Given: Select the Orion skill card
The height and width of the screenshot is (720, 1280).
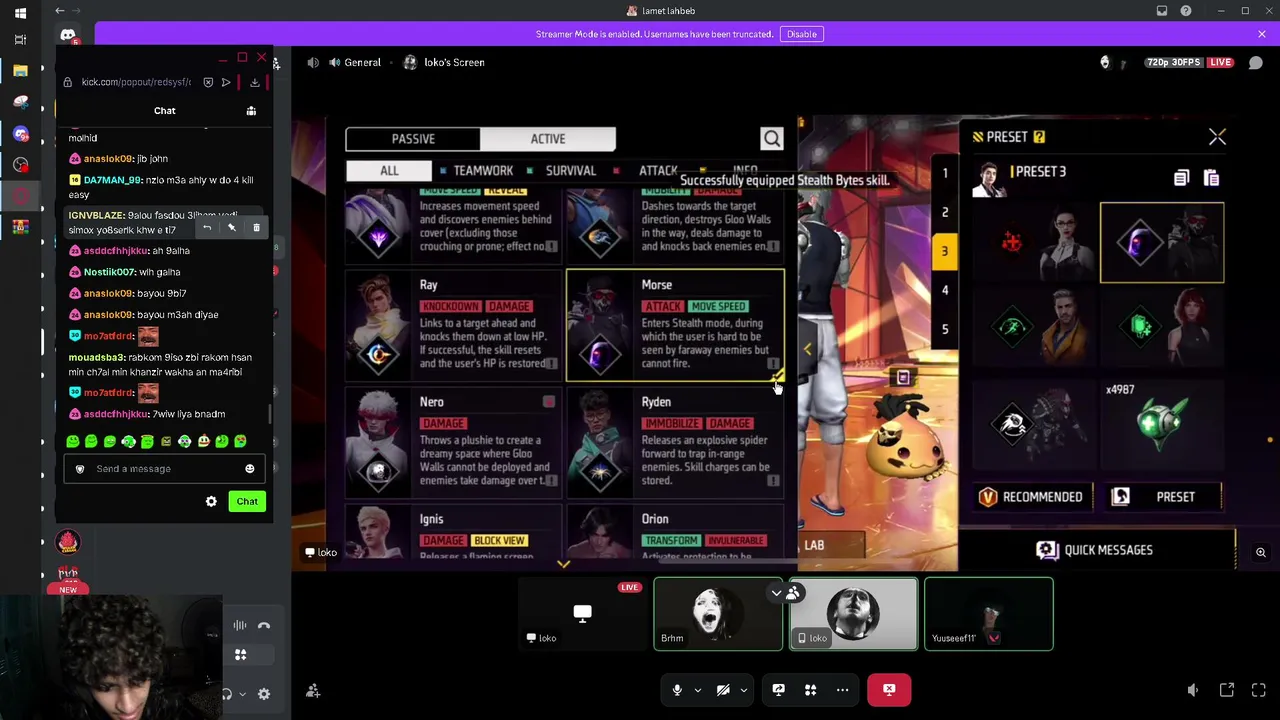Looking at the screenshot, I should (x=675, y=531).
